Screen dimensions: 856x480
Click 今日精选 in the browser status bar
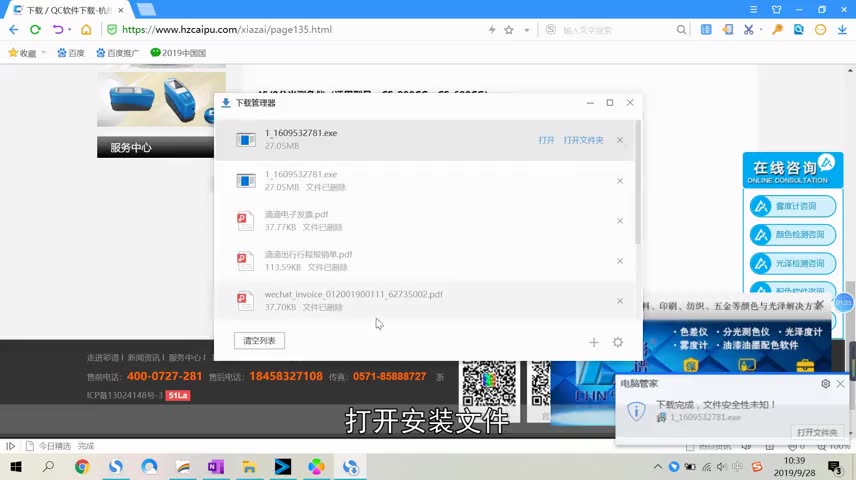click(x=55, y=446)
